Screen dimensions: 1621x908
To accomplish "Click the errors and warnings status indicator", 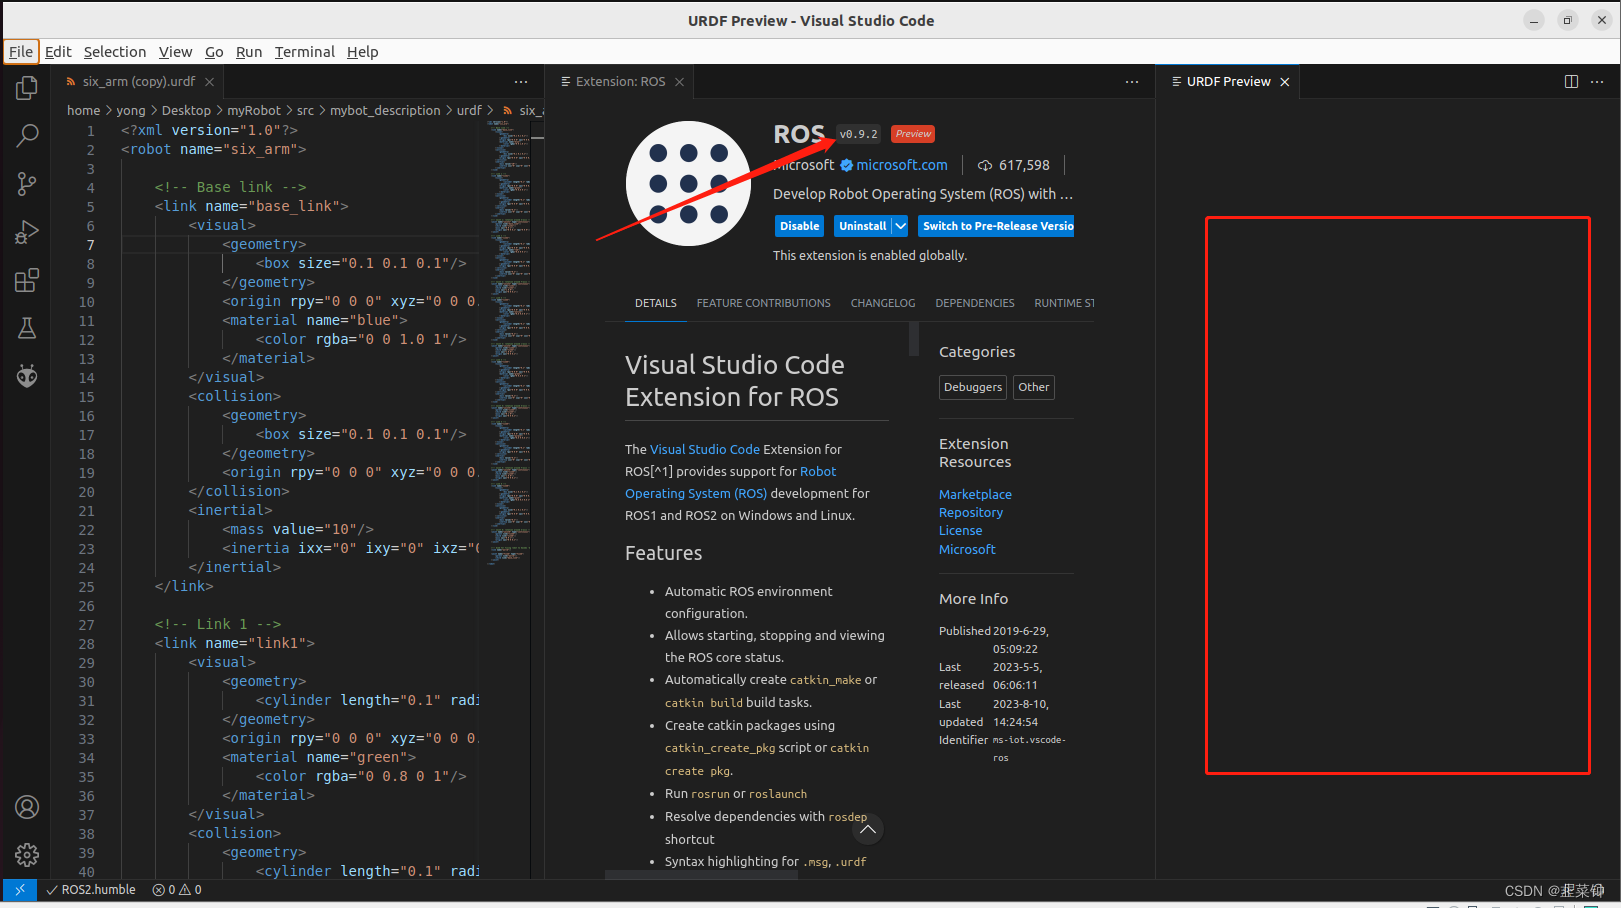I will click(177, 890).
